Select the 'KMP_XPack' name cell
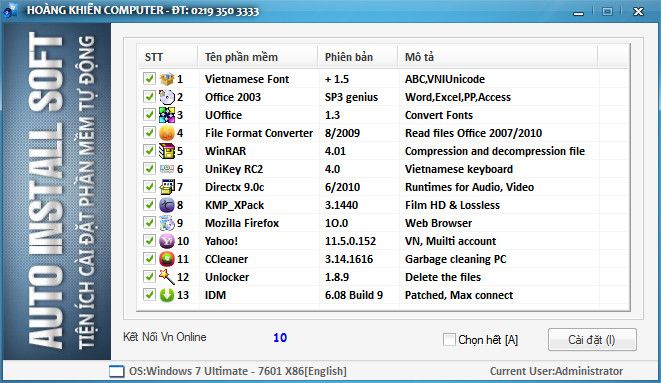661x383 pixels. 234,205
